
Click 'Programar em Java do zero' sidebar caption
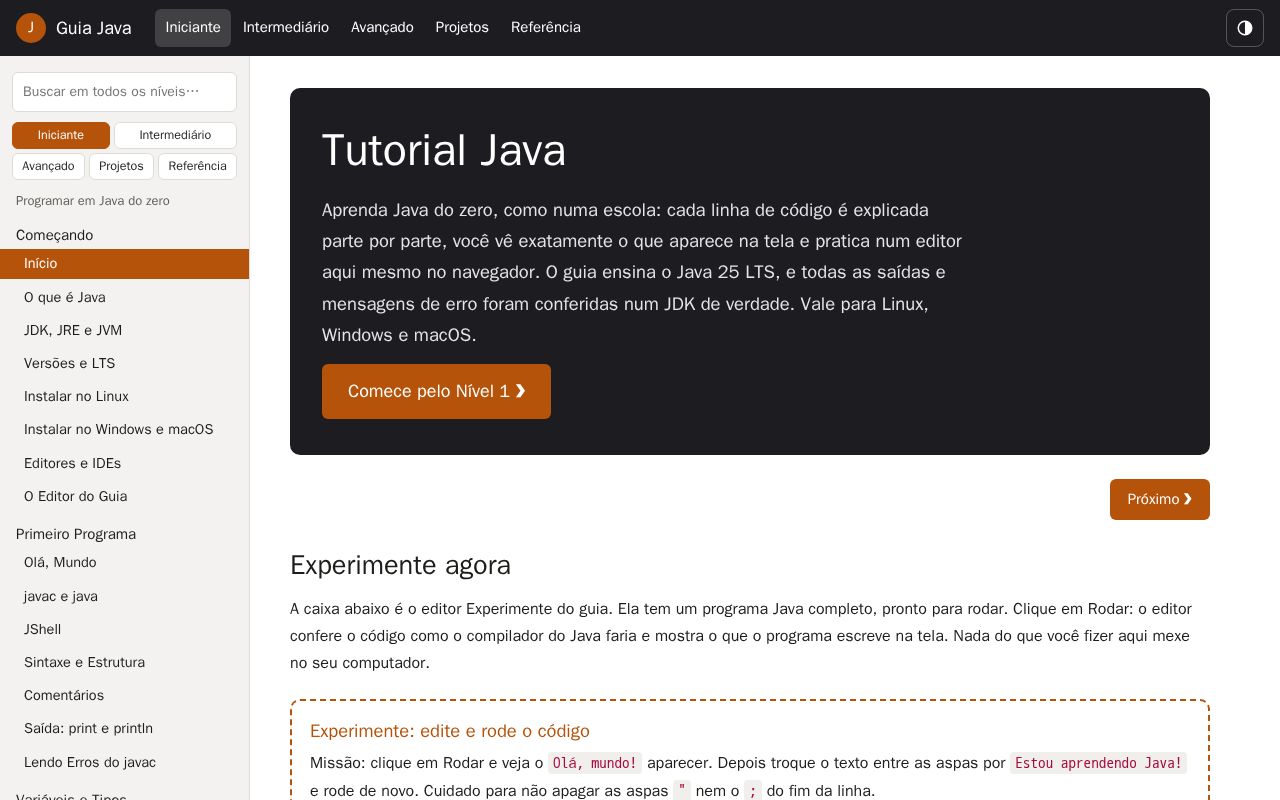(x=93, y=201)
